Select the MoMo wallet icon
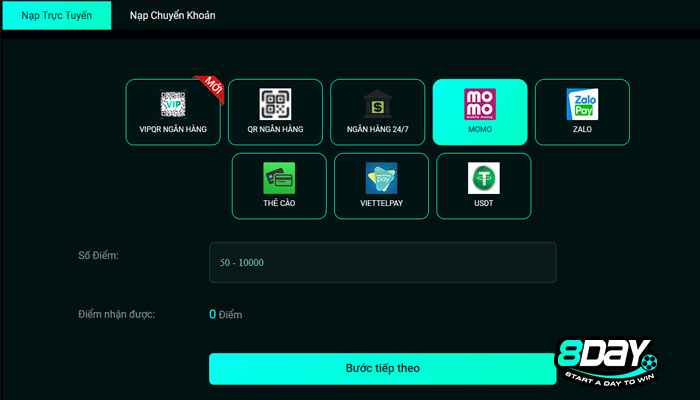The image size is (700, 400). click(480, 104)
